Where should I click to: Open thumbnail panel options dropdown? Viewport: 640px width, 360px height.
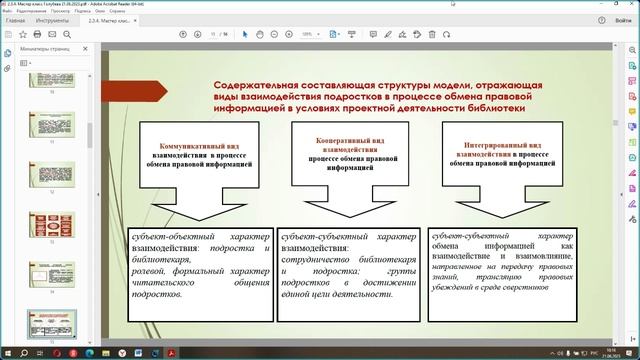tap(25, 63)
